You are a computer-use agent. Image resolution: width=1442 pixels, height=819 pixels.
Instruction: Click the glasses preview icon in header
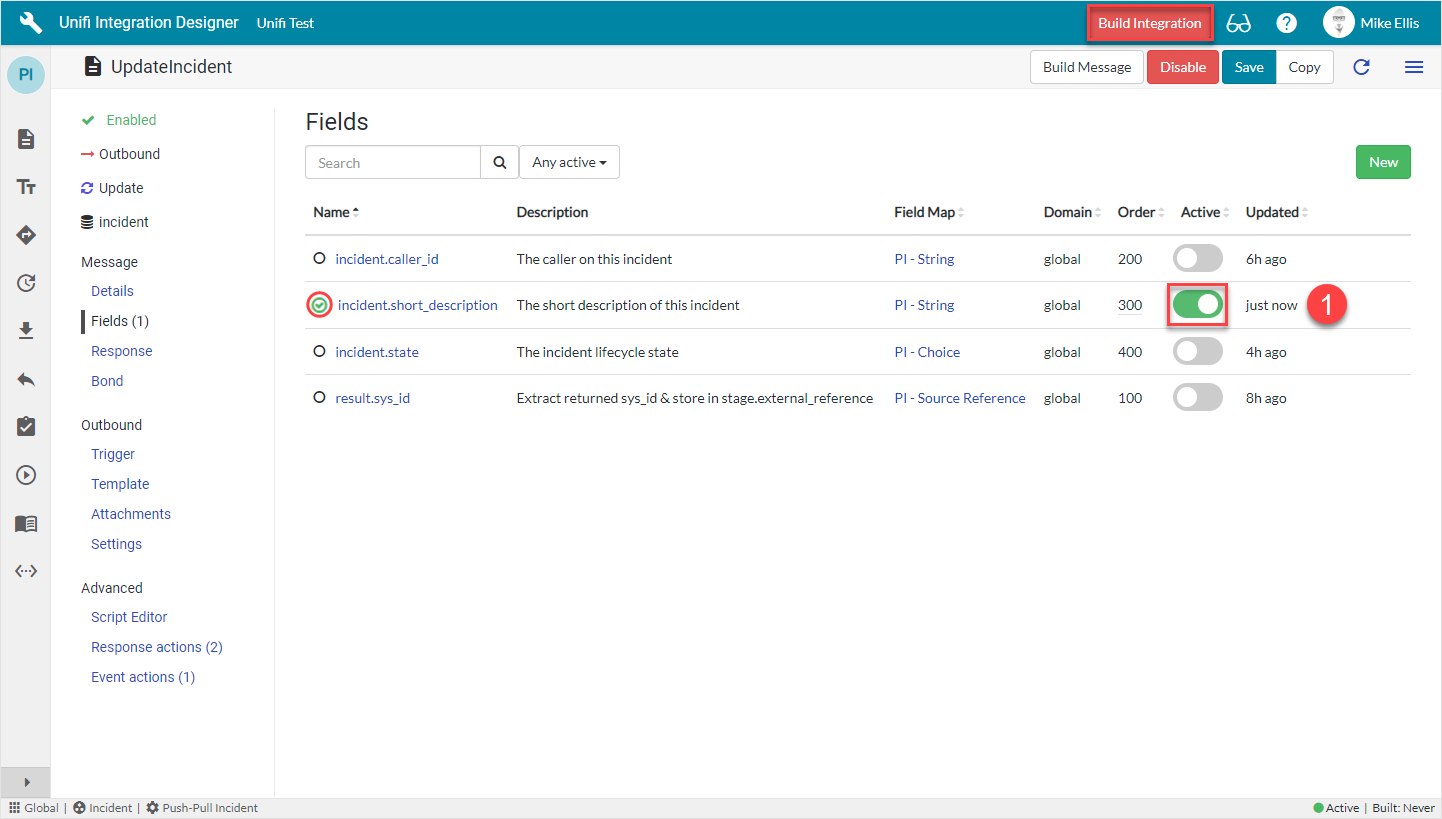[x=1238, y=23]
